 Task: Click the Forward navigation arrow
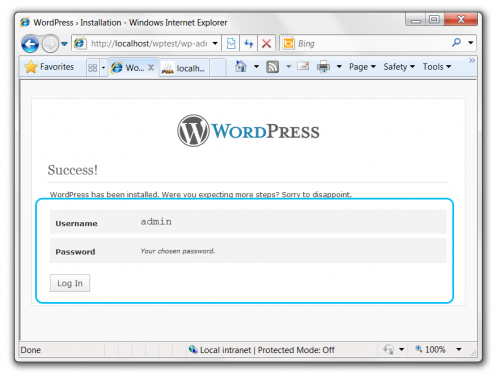tap(50, 44)
